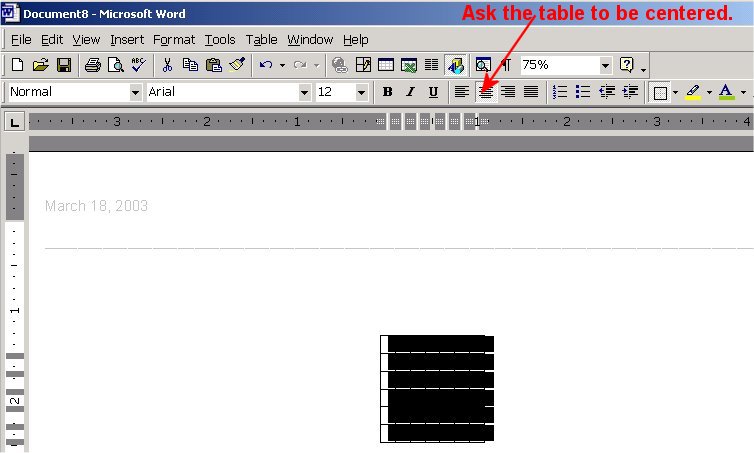The image size is (754, 453).
Task: Open the Table menu
Action: (261, 39)
